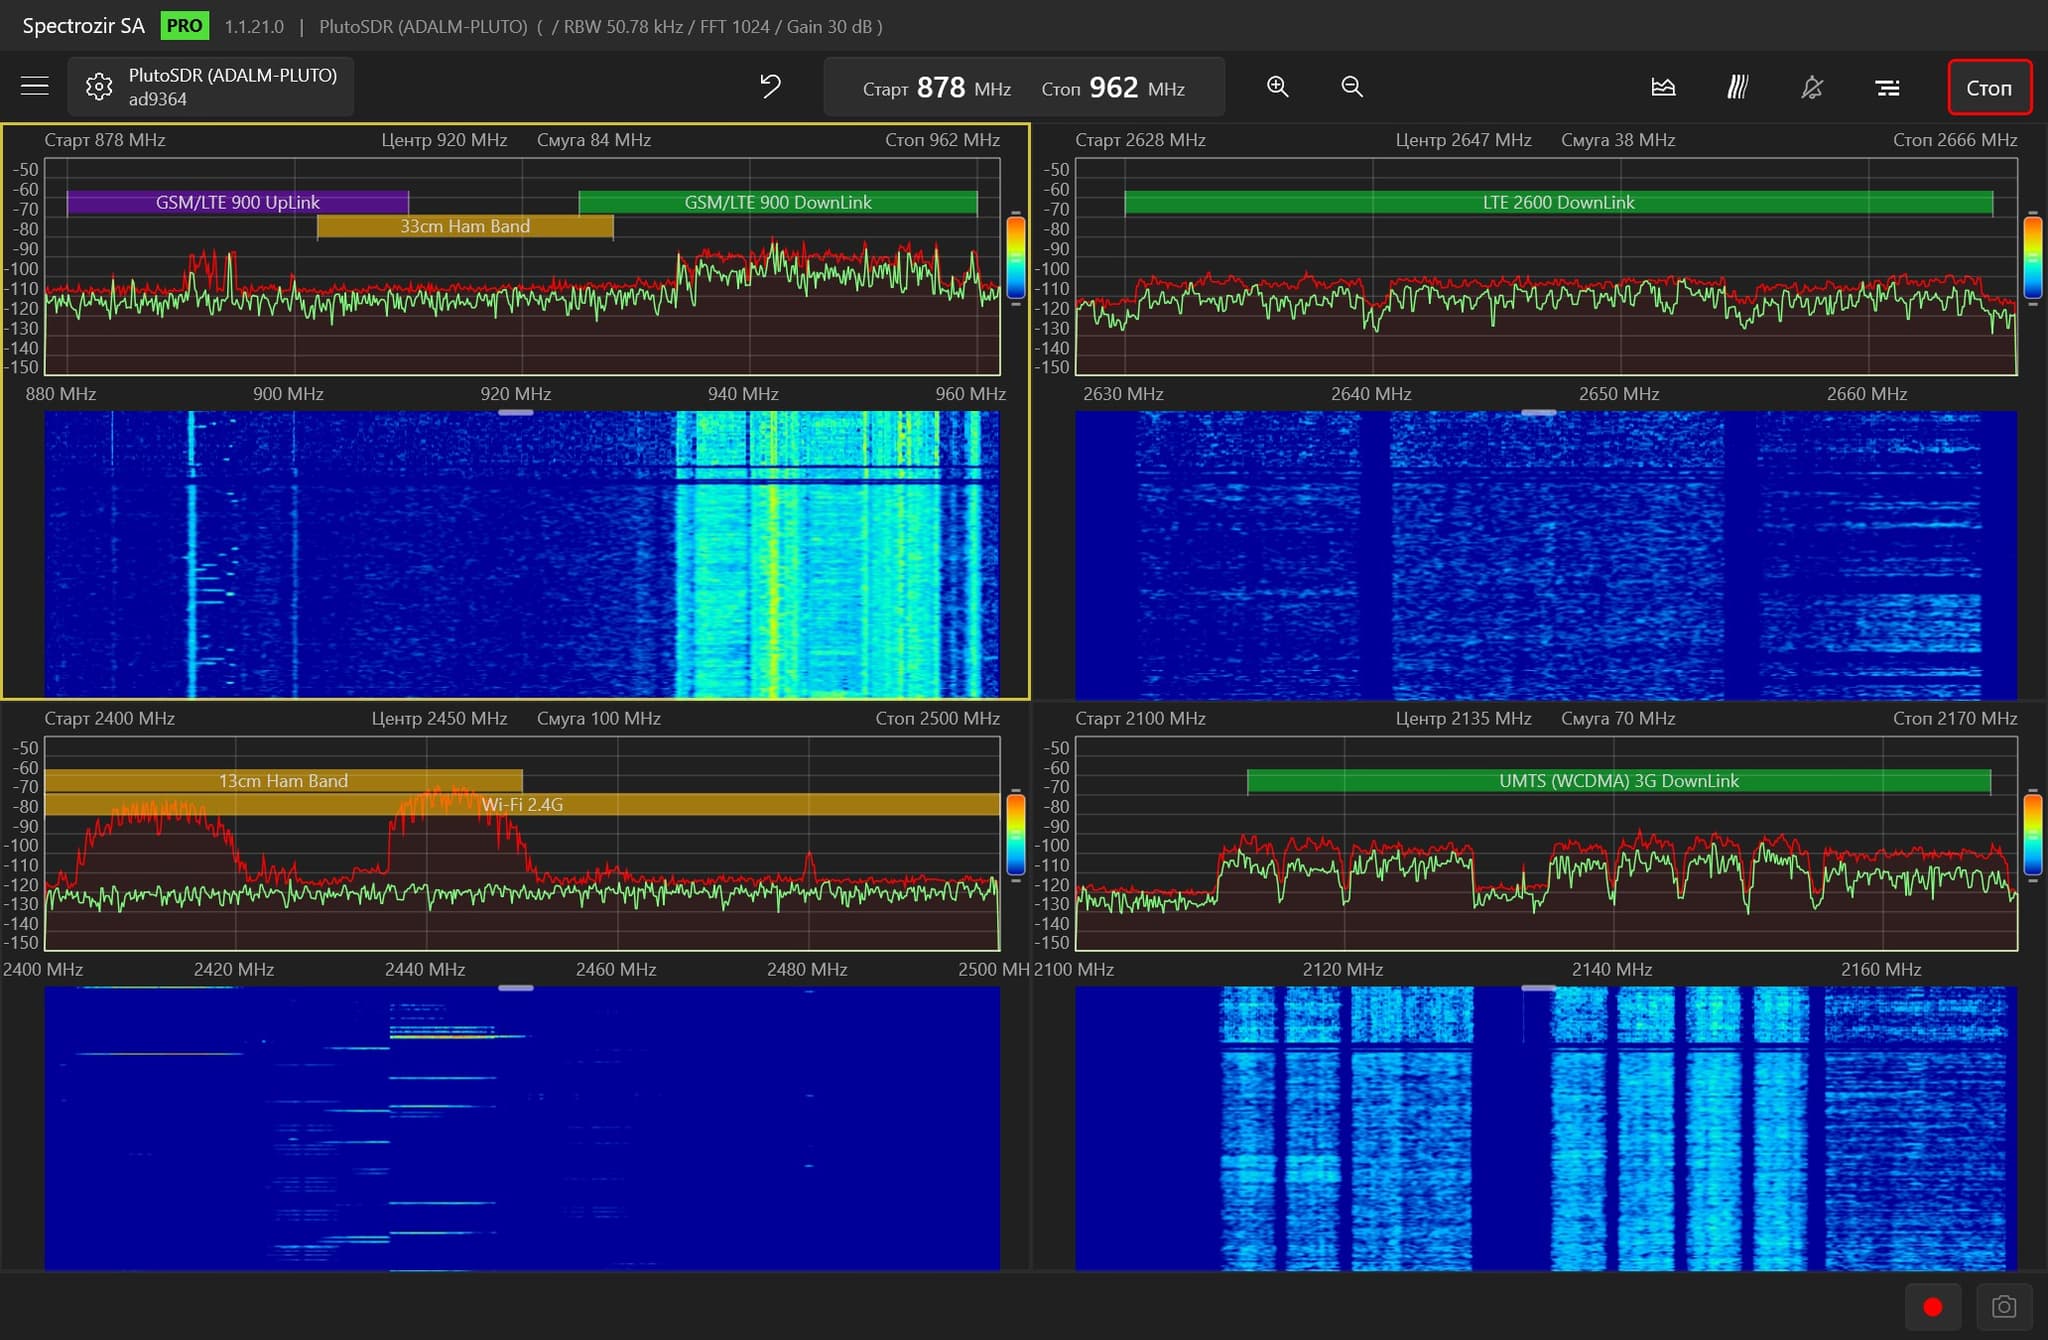Image resolution: width=2048 pixels, height=1340 pixels.
Task: Adjust the LTE 2600 panel color scale slider
Action: click(2032, 258)
